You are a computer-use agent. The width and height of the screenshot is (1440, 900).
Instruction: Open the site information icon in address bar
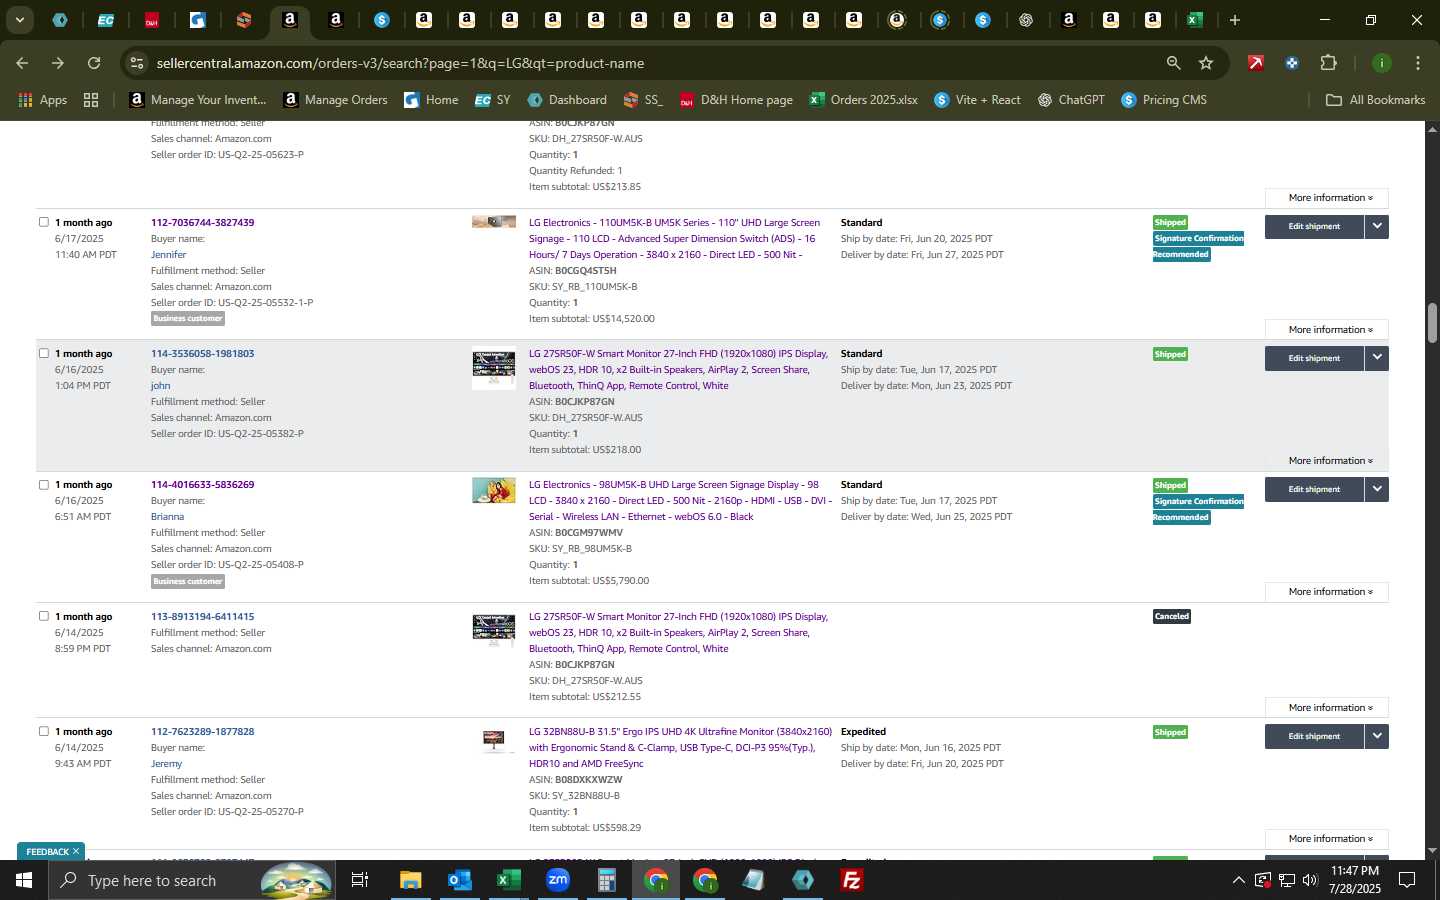(136, 63)
